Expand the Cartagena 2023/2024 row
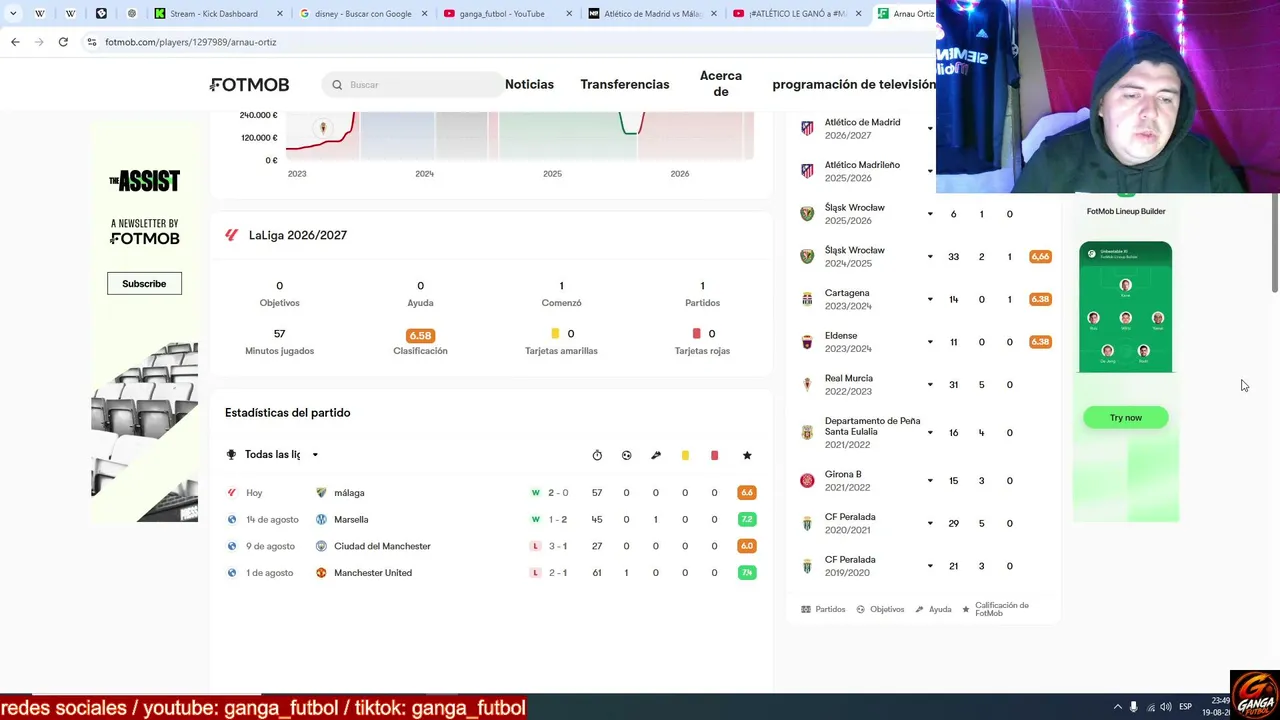The width and height of the screenshot is (1280, 720). (x=930, y=299)
